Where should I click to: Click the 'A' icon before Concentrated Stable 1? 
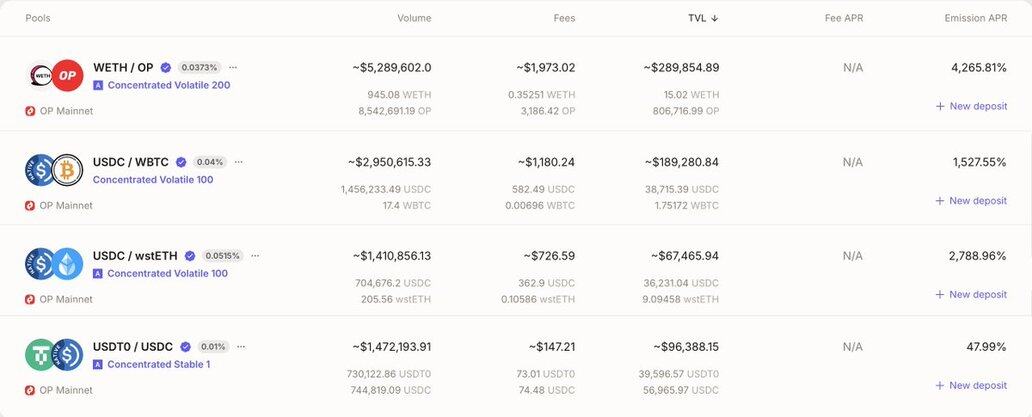click(x=98, y=365)
